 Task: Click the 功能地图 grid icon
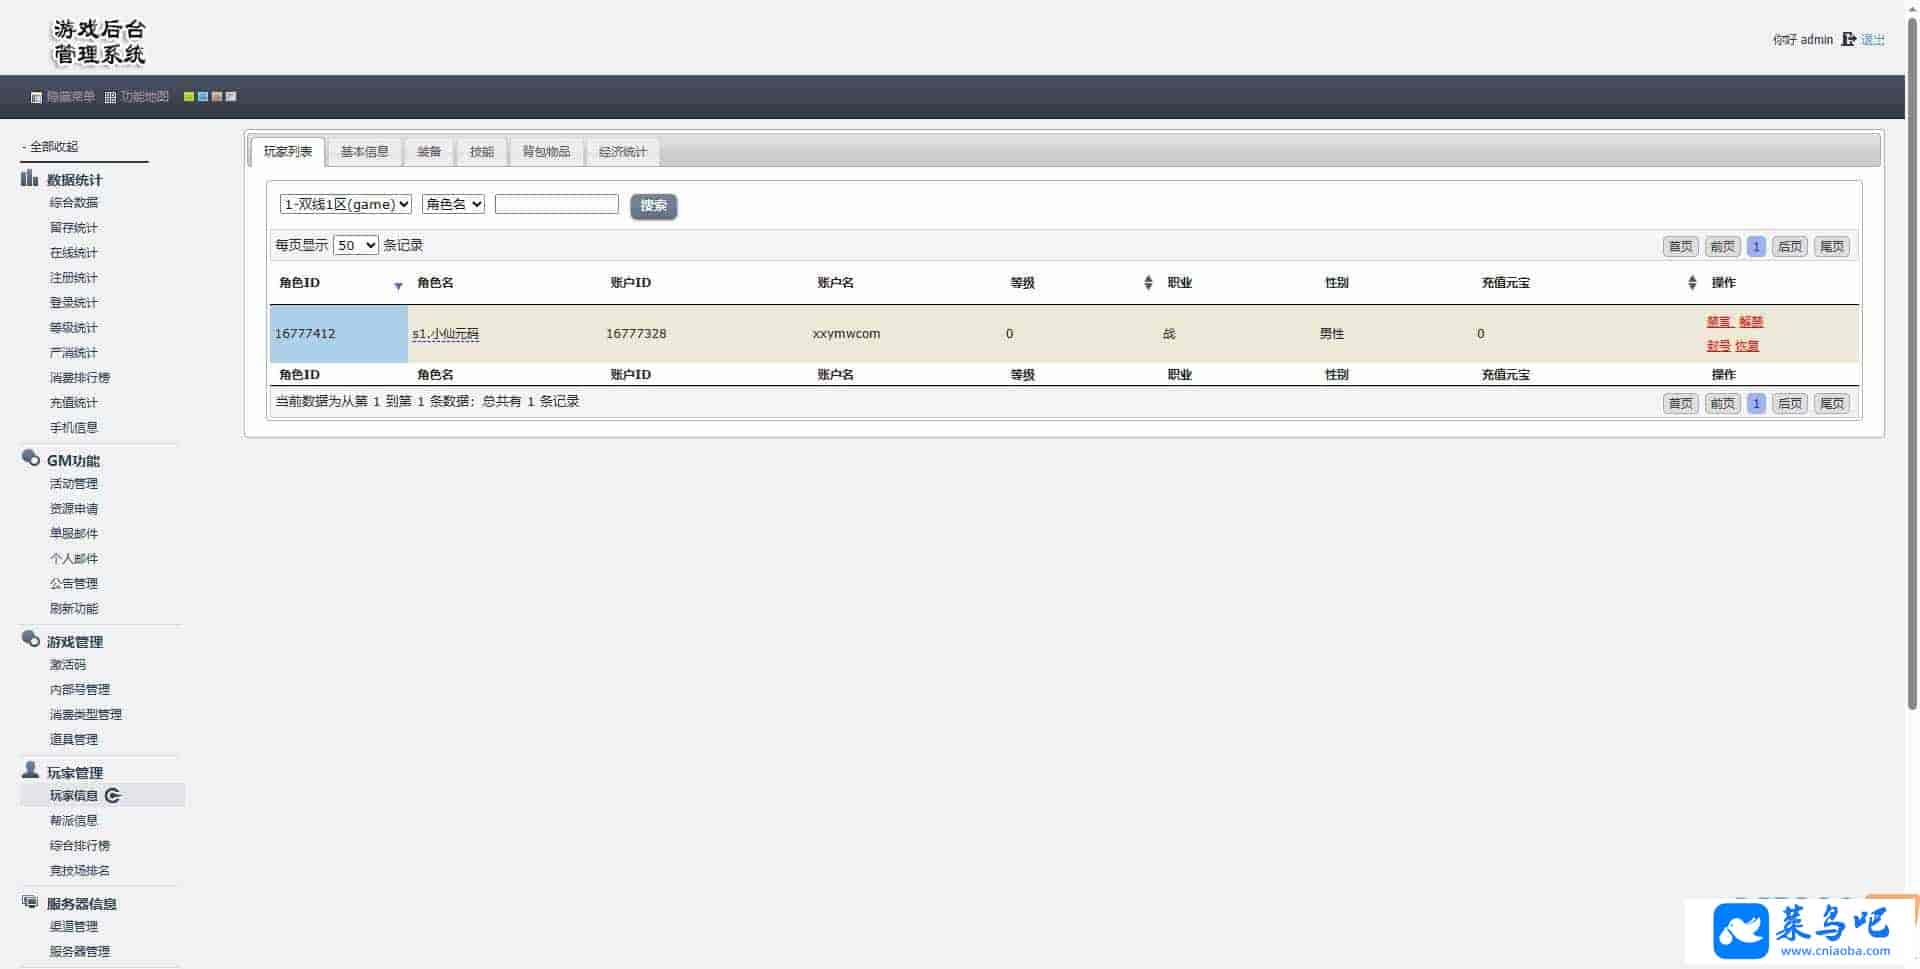pos(110,97)
